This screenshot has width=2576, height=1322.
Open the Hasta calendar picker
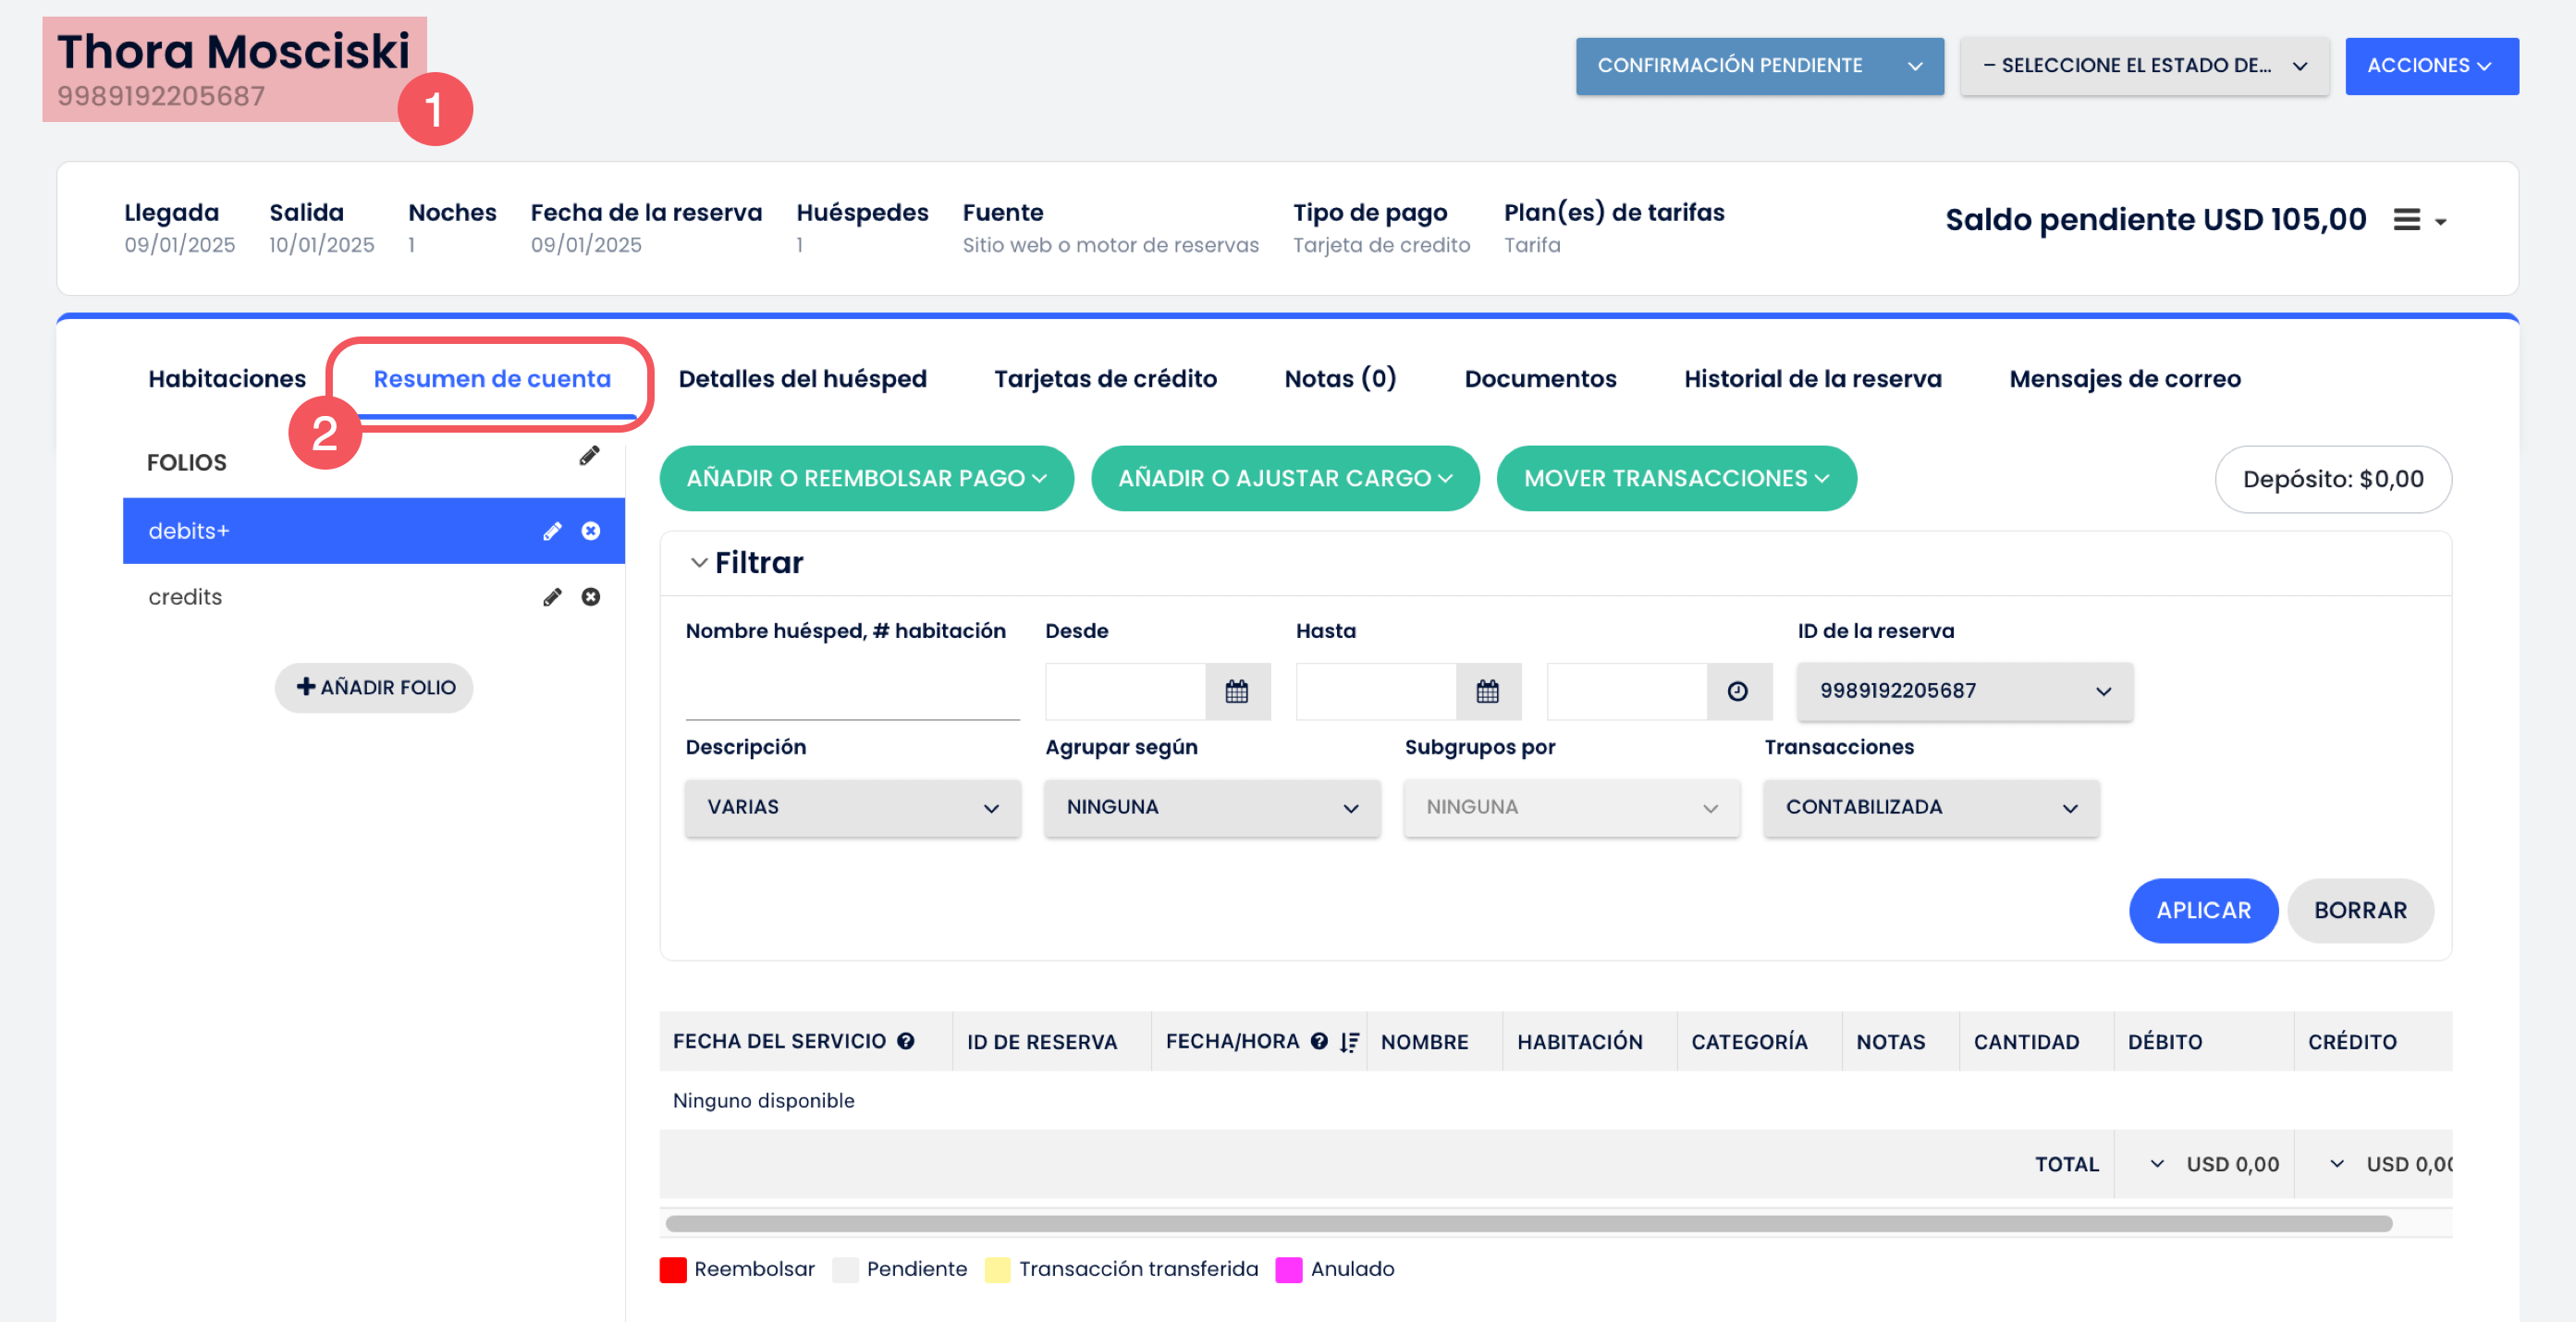pos(1487,691)
